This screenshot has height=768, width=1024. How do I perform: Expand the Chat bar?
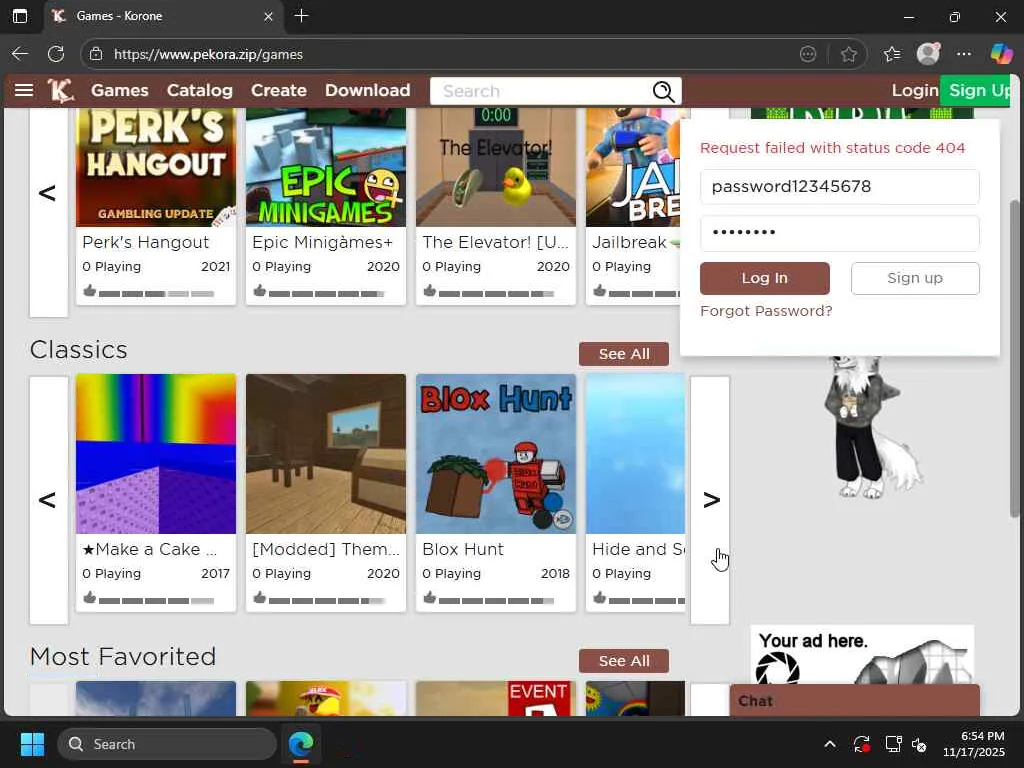854,701
